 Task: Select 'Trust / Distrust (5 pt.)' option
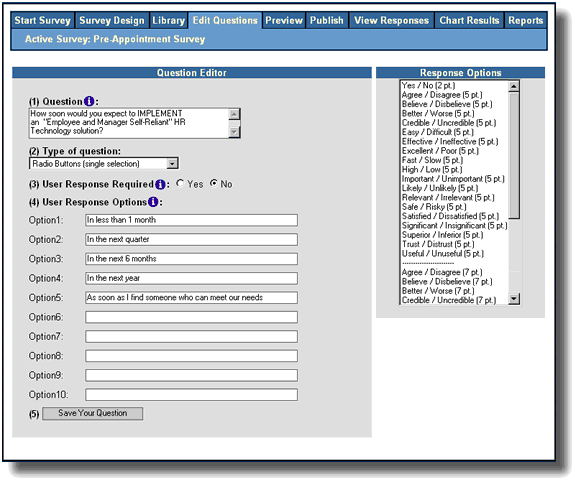point(438,244)
